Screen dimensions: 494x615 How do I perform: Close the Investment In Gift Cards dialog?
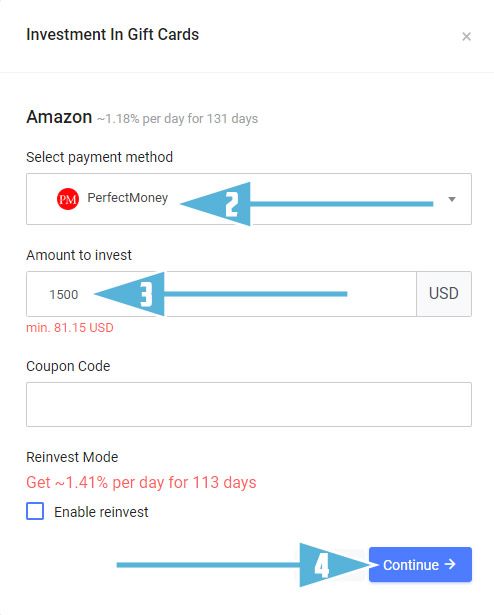click(x=466, y=36)
